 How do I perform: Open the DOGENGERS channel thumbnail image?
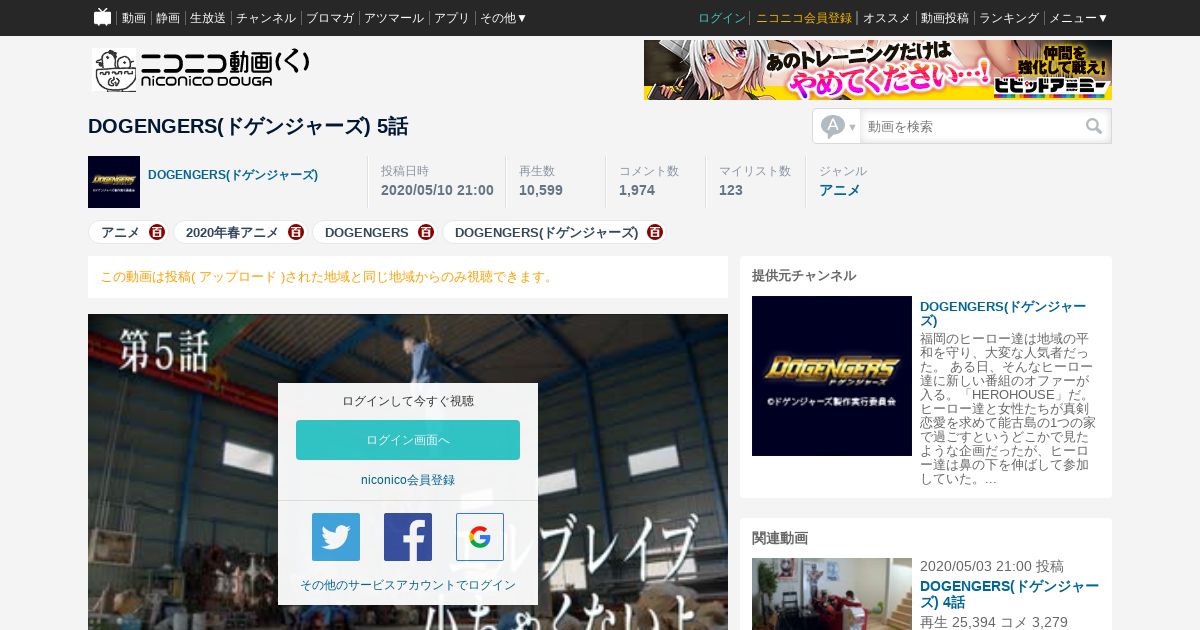[x=832, y=376]
